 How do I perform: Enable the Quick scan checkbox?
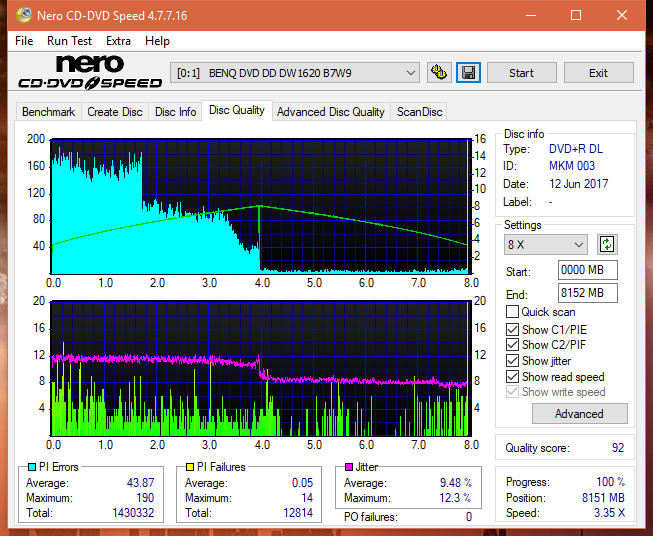[512, 312]
